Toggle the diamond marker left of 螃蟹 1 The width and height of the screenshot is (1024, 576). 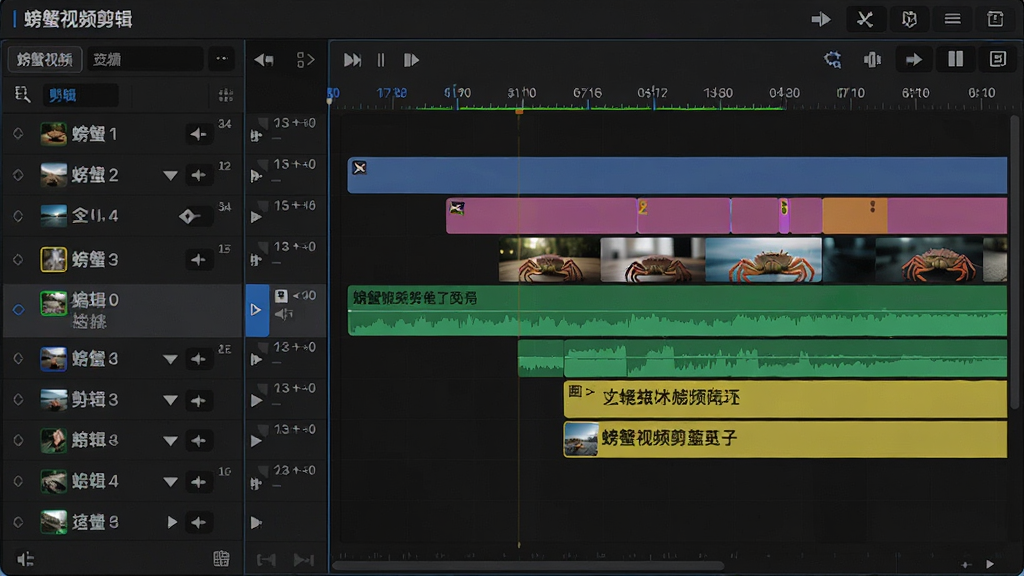(x=18, y=133)
